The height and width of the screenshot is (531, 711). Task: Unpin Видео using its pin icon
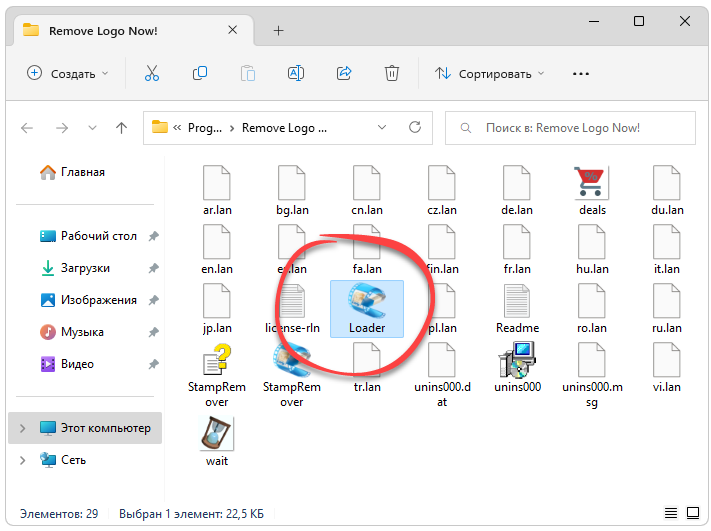click(154, 364)
